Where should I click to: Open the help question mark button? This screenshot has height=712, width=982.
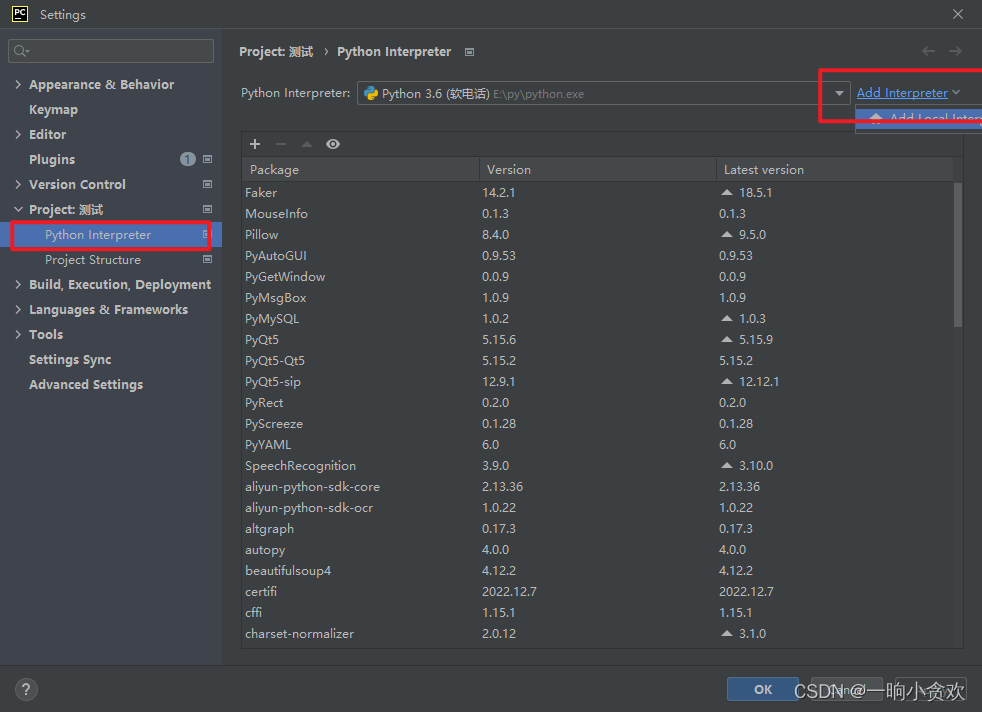pyautogui.click(x=26, y=689)
